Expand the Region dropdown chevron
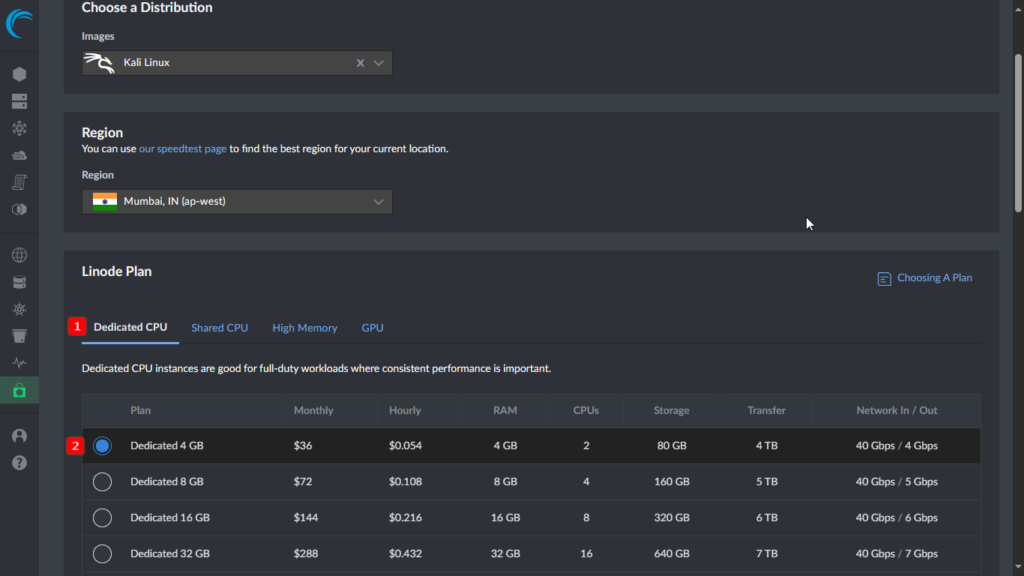Viewport: 1024px width, 576px height. [x=379, y=202]
